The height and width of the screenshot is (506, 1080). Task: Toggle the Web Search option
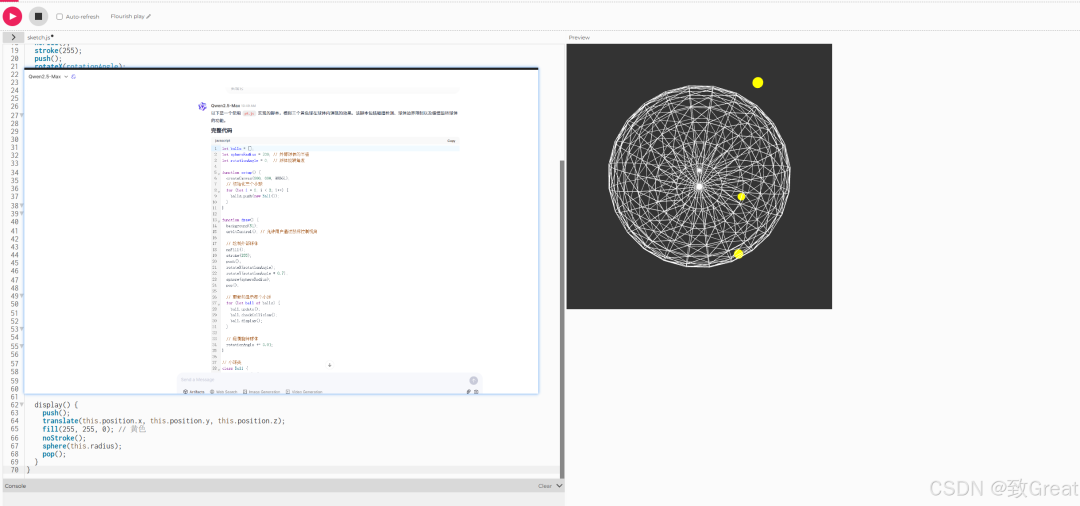(x=223, y=392)
